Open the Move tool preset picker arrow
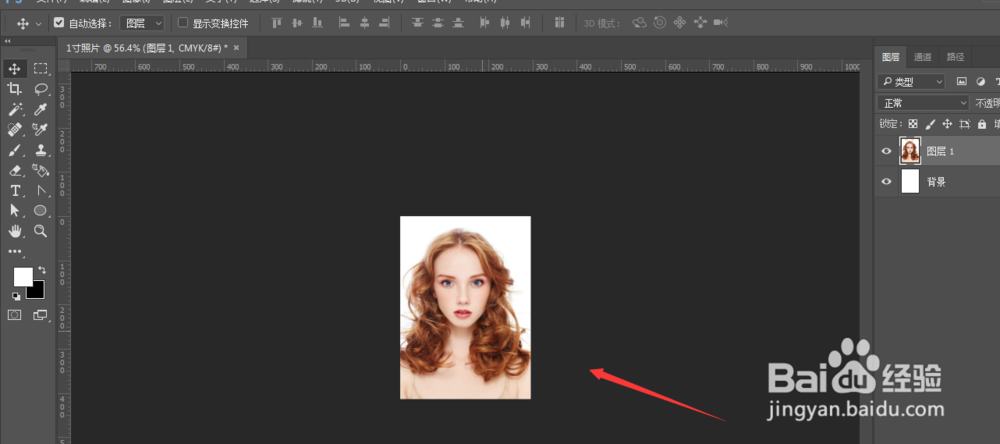The width and height of the screenshot is (1000, 444). pos(39,24)
